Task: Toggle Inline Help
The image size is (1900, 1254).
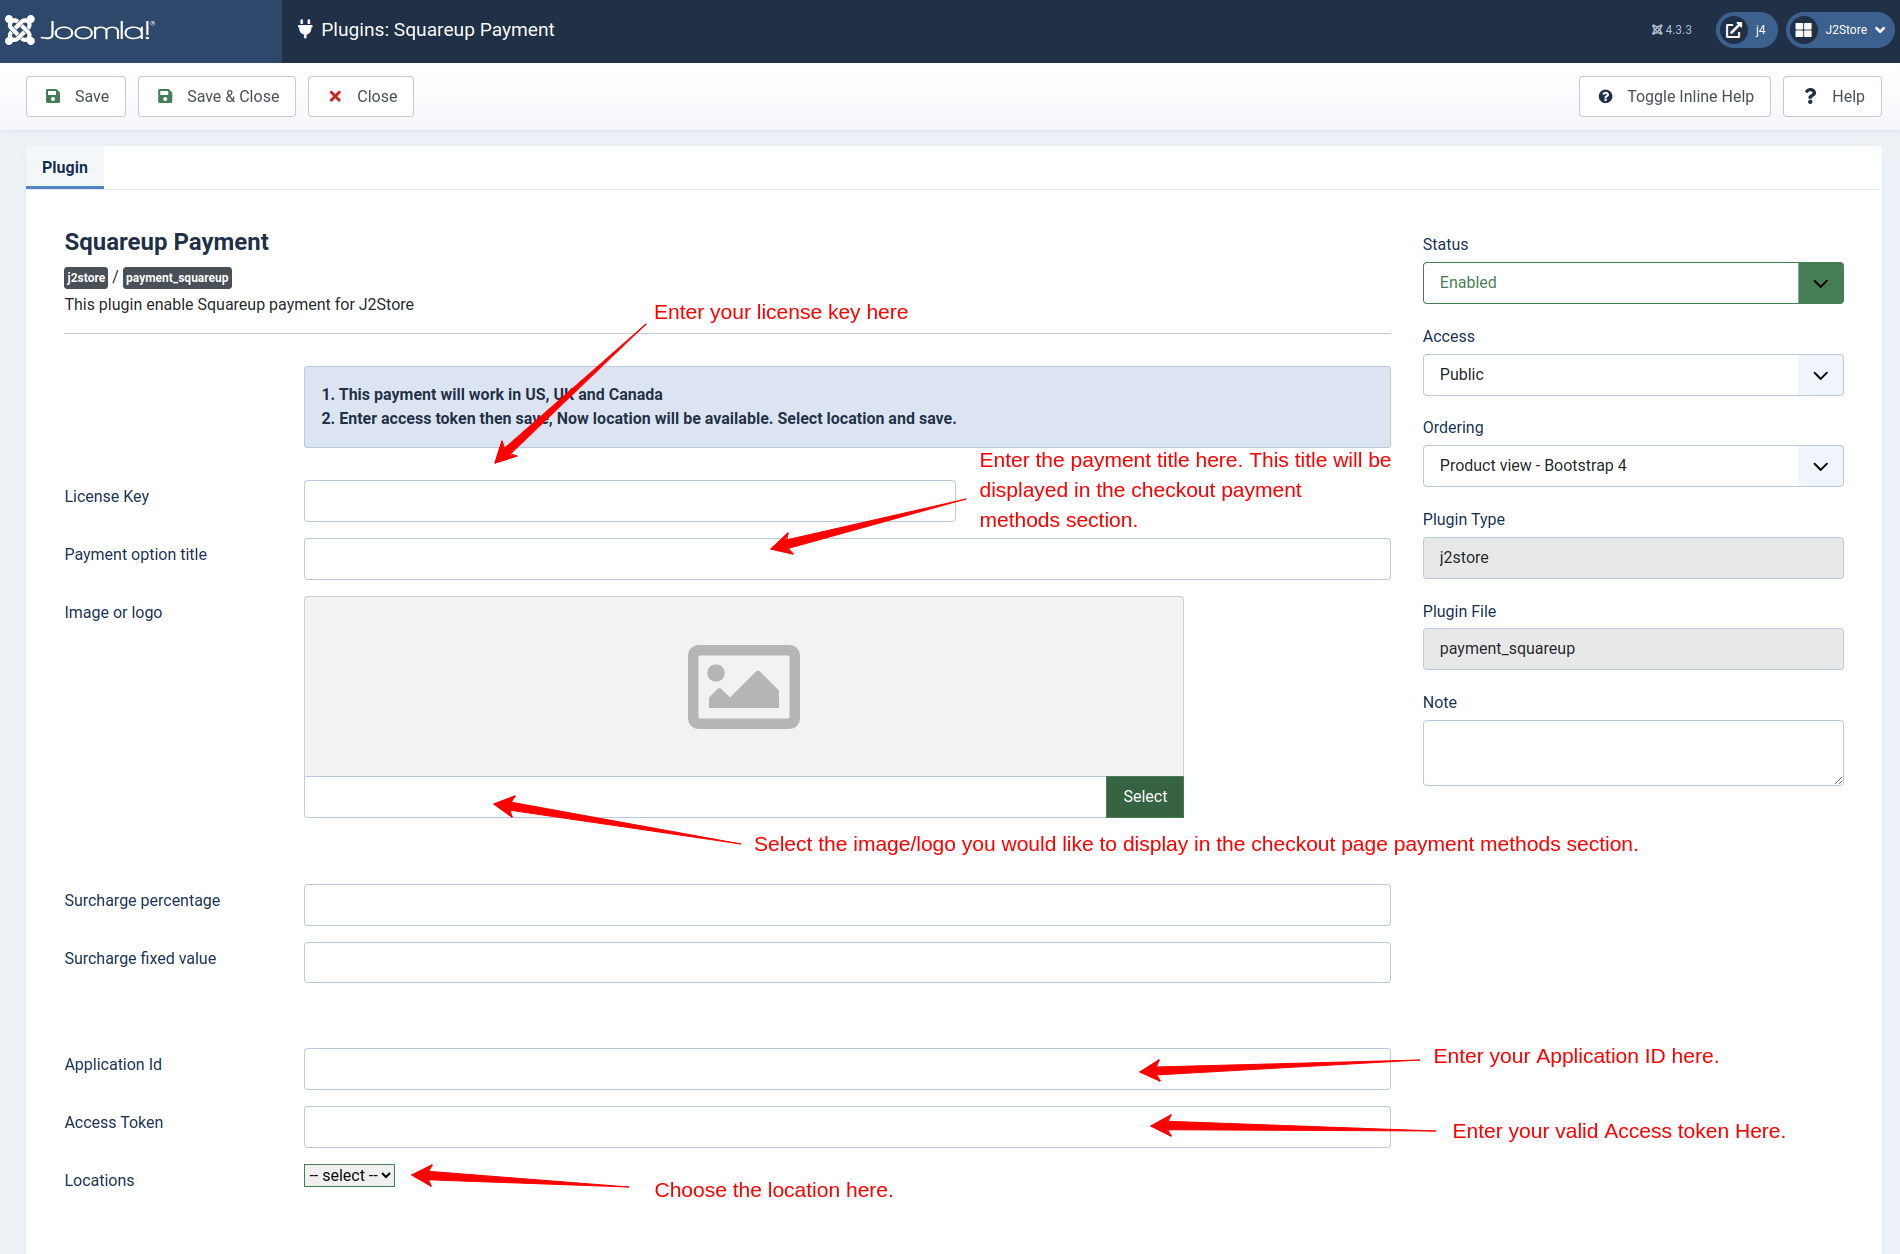Action: click(1675, 96)
